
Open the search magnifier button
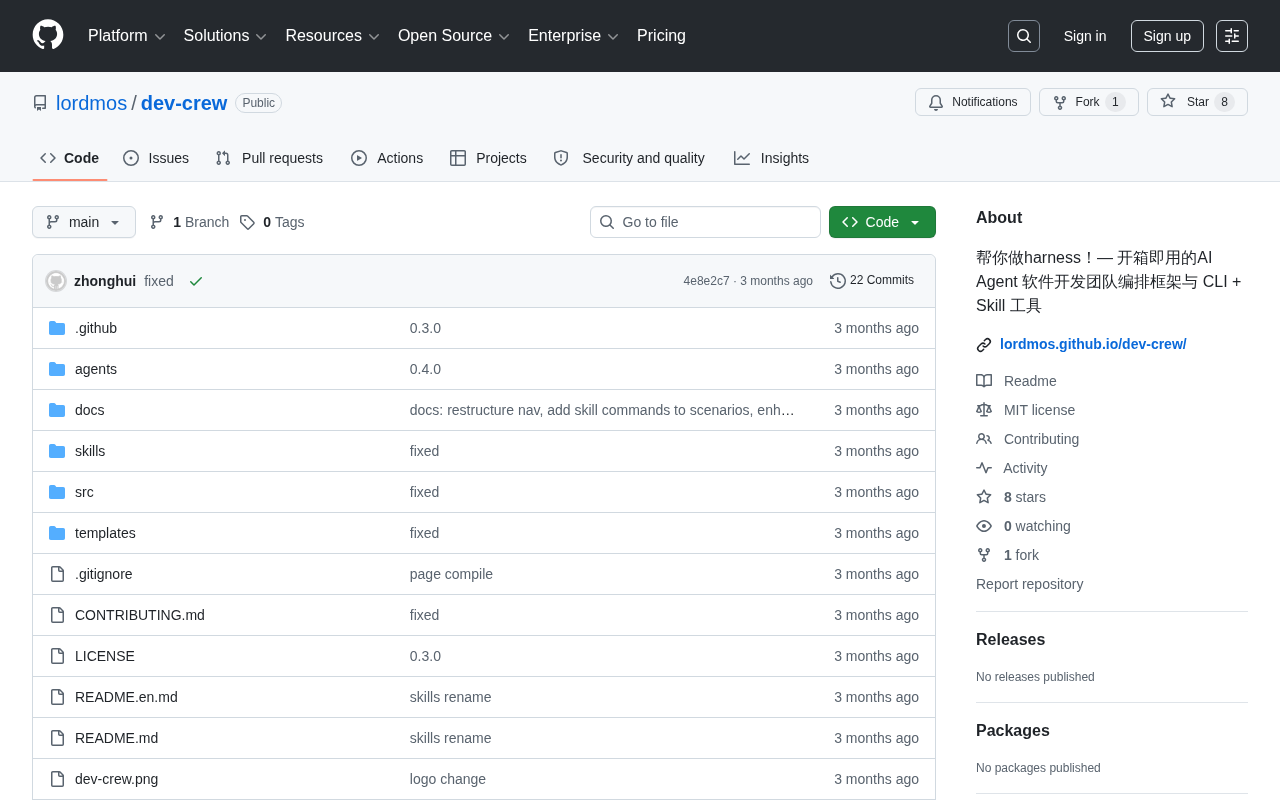tap(1024, 36)
